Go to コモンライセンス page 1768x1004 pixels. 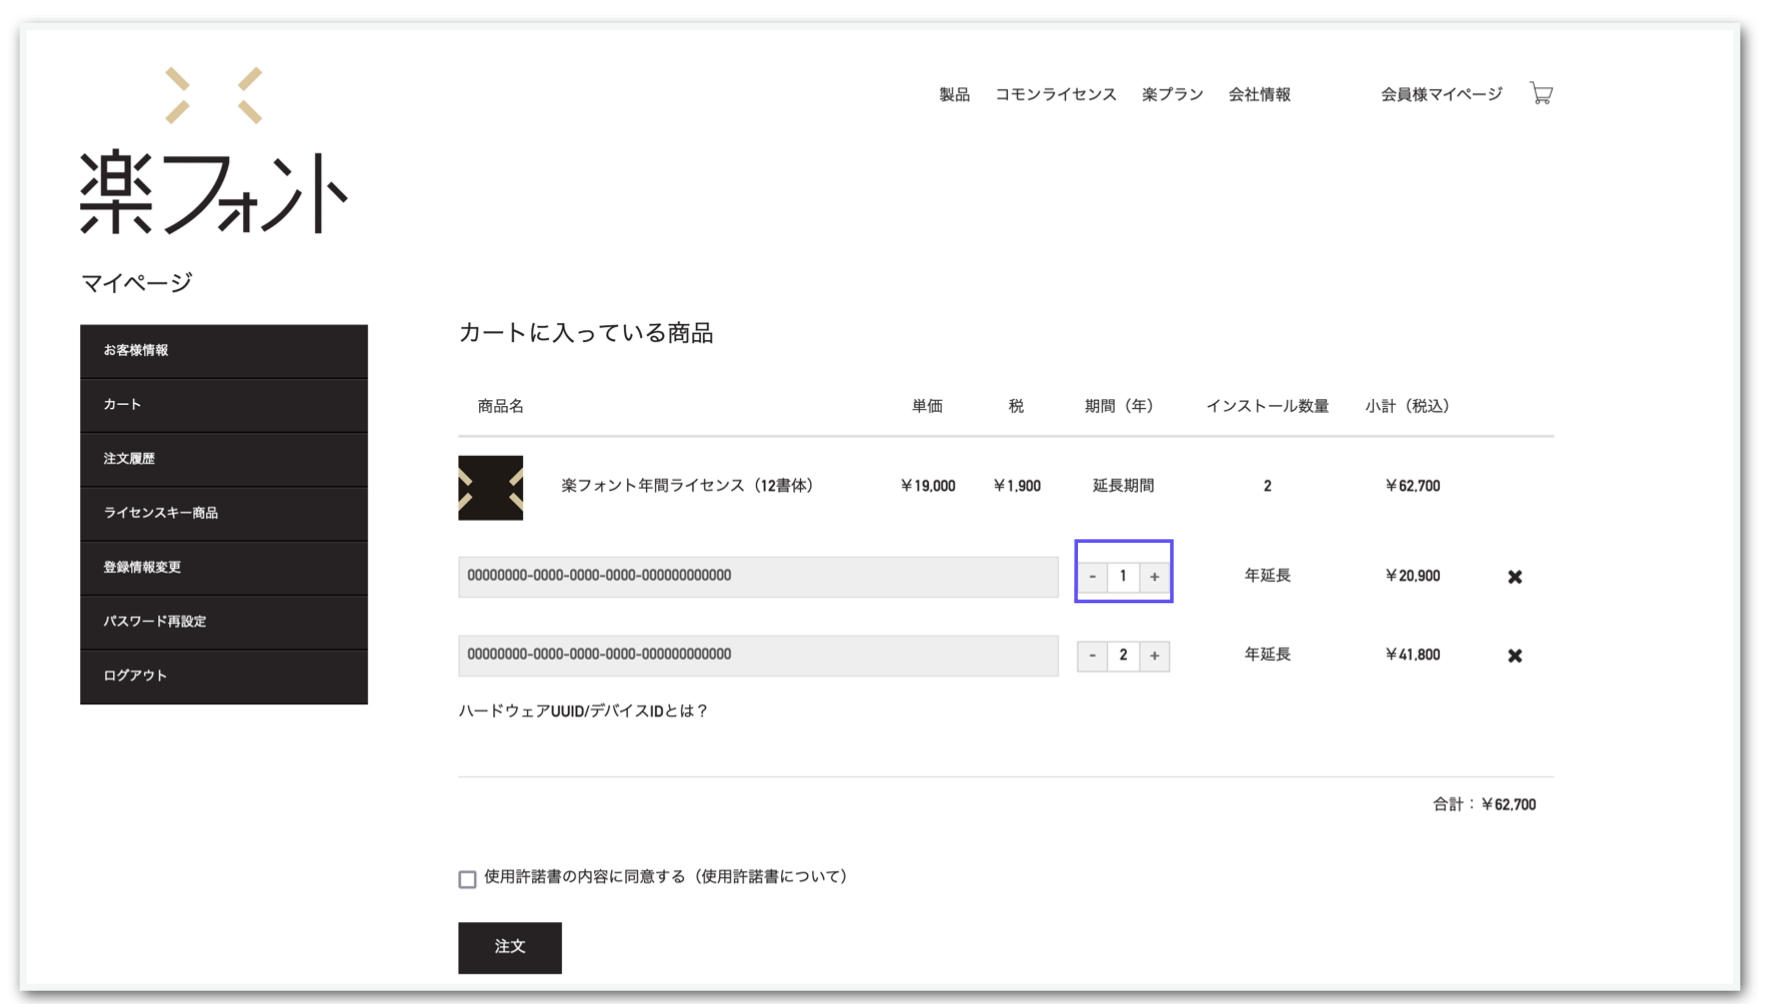pos(1055,95)
